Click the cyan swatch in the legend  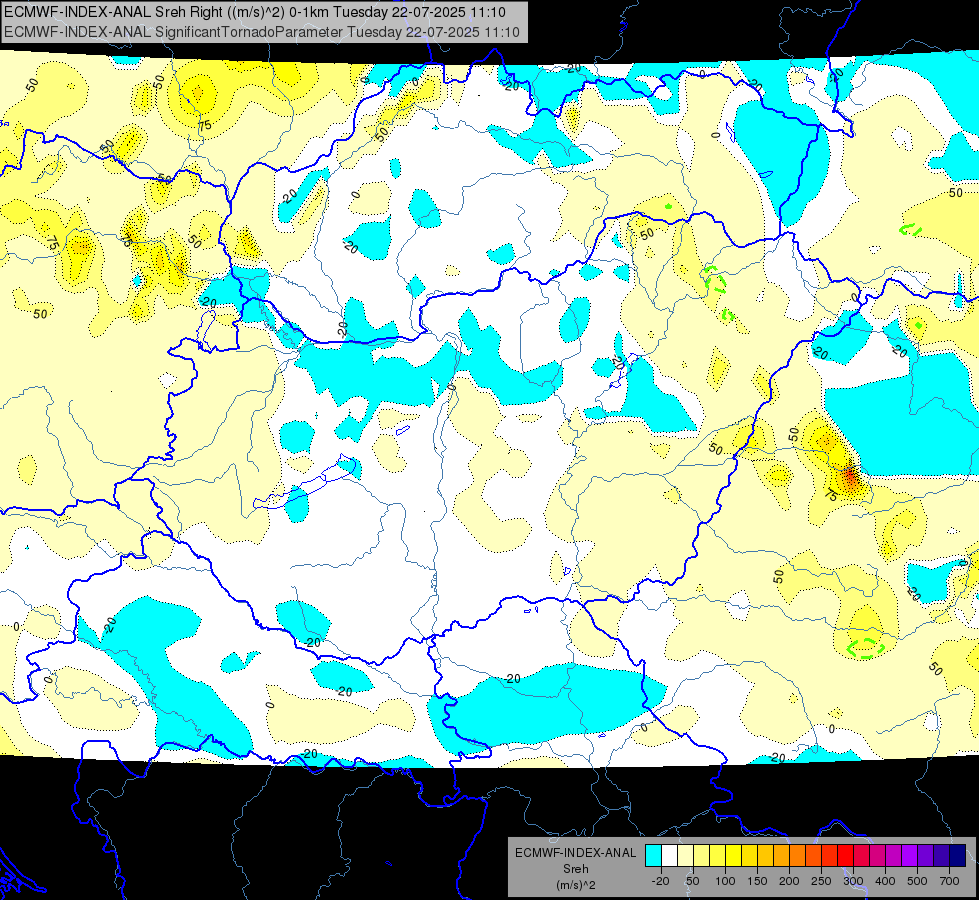click(654, 855)
